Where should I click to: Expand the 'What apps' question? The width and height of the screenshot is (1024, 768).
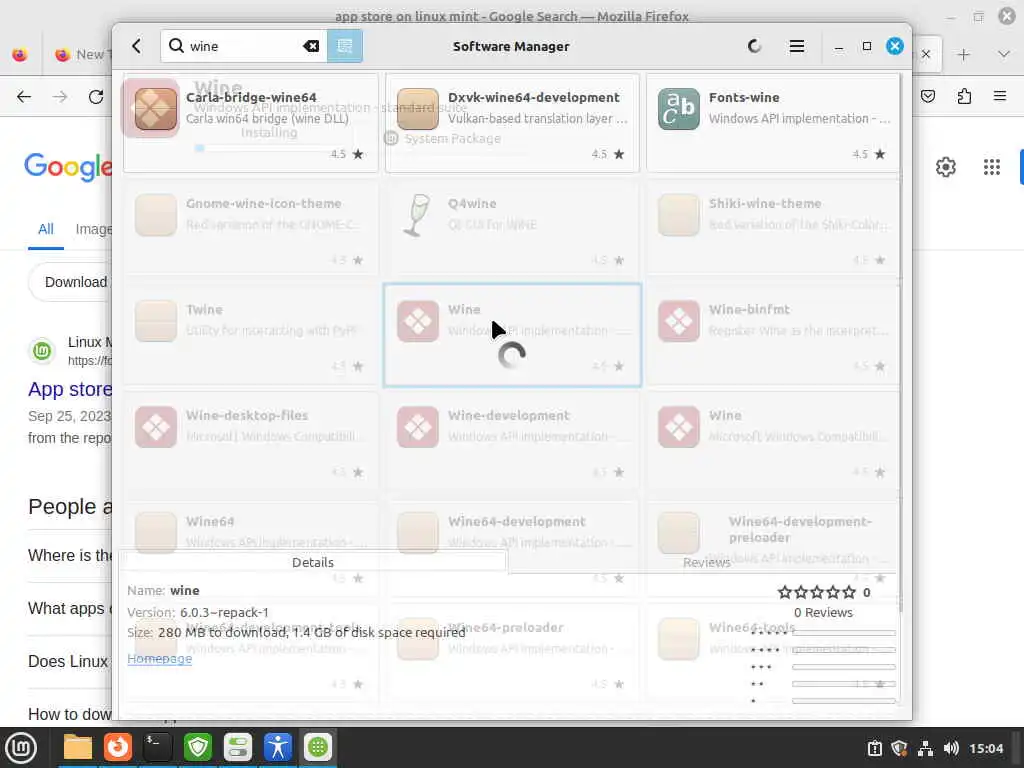point(70,609)
